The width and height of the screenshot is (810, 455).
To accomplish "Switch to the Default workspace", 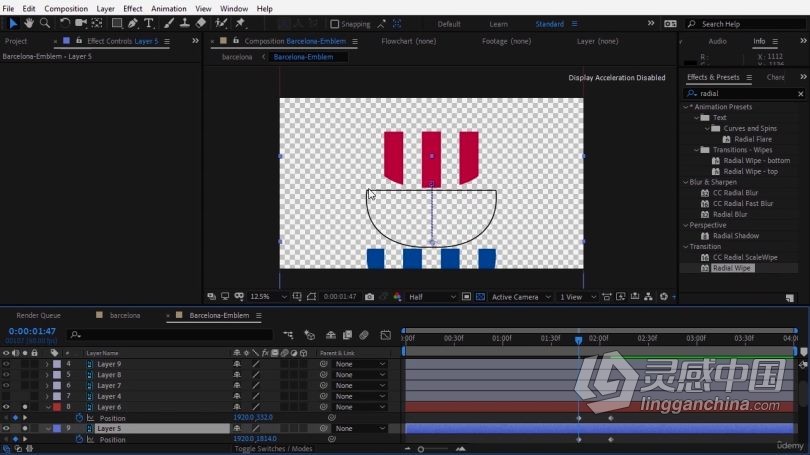I will [x=449, y=24].
